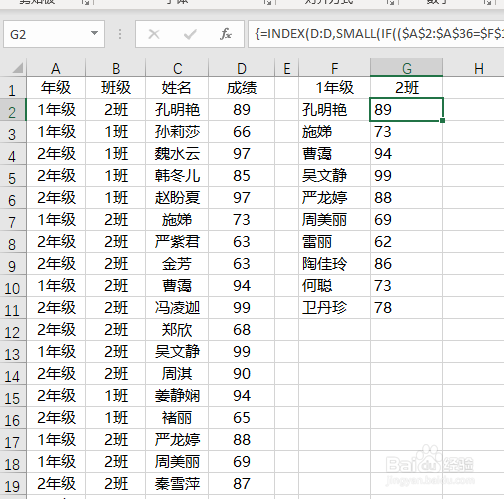Click cell C15 with 姜静娴
The height and width of the screenshot is (499, 504).
pyautogui.click(x=177, y=395)
